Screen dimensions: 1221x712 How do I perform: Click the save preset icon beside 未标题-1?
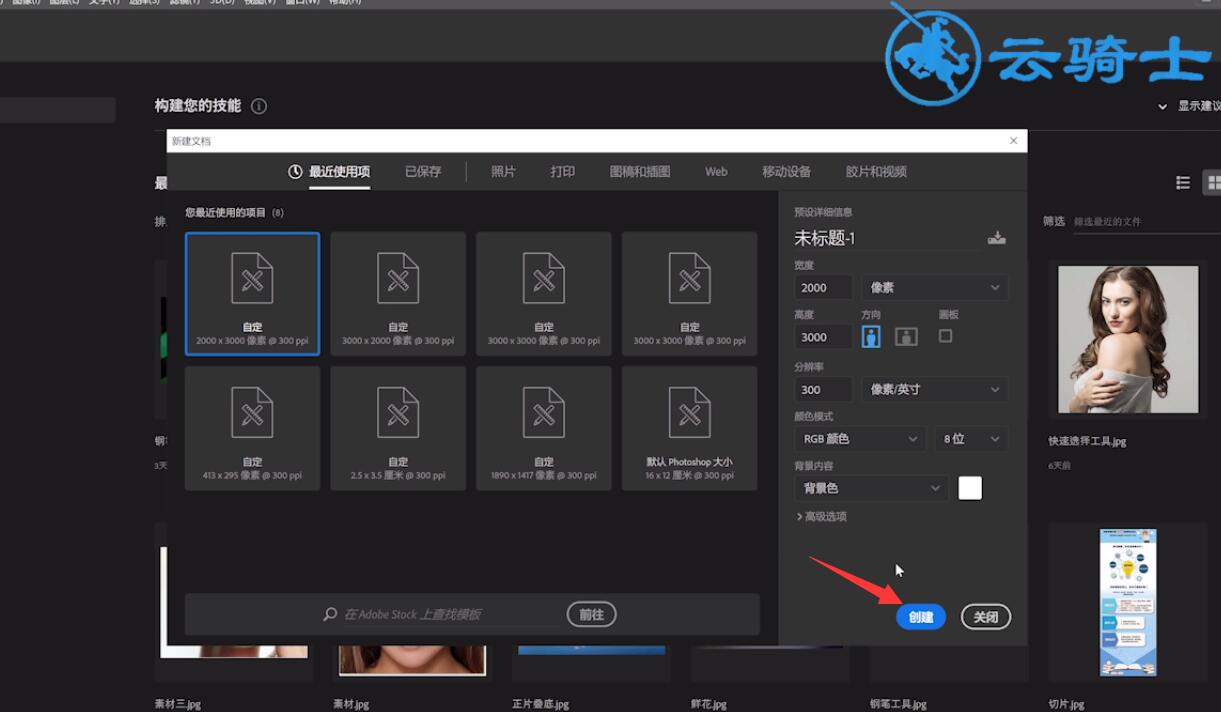coord(996,238)
